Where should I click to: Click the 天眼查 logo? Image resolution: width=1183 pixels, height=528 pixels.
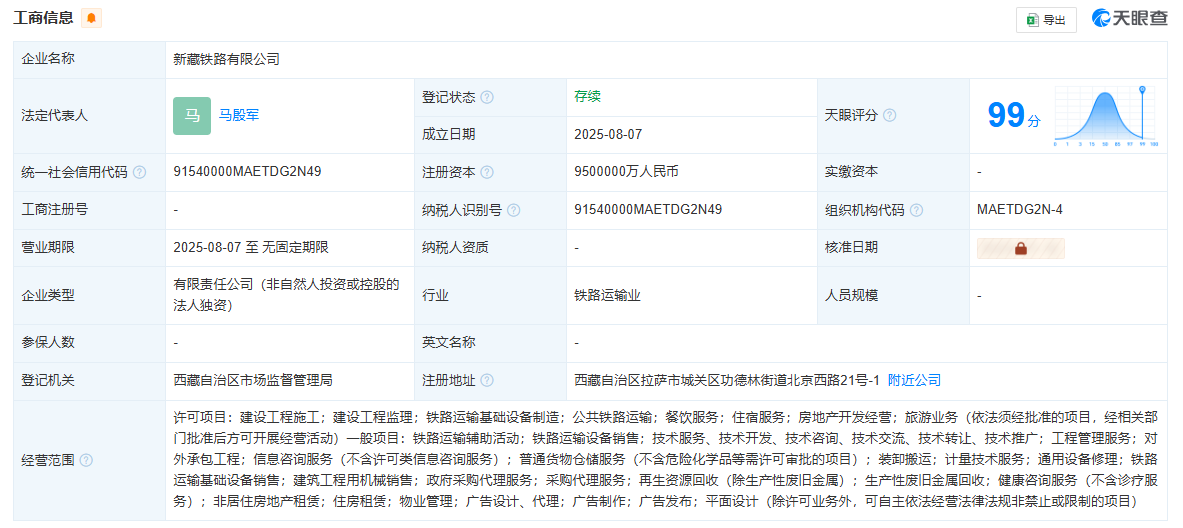[x=1129, y=18]
